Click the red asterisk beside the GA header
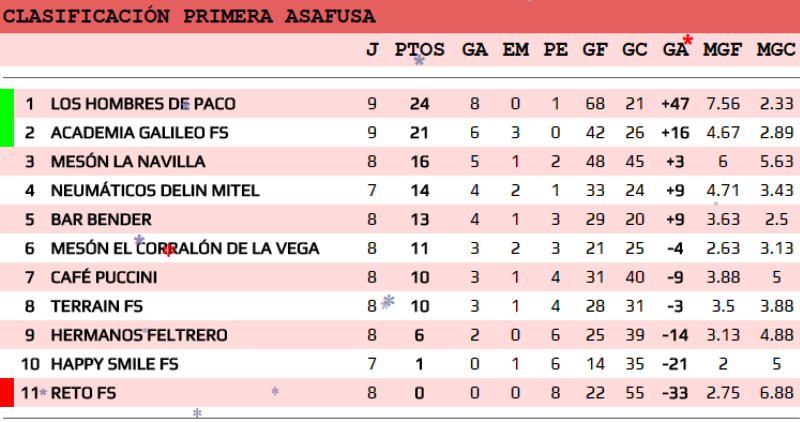This screenshot has height=422, width=800. (x=687, y=41)
